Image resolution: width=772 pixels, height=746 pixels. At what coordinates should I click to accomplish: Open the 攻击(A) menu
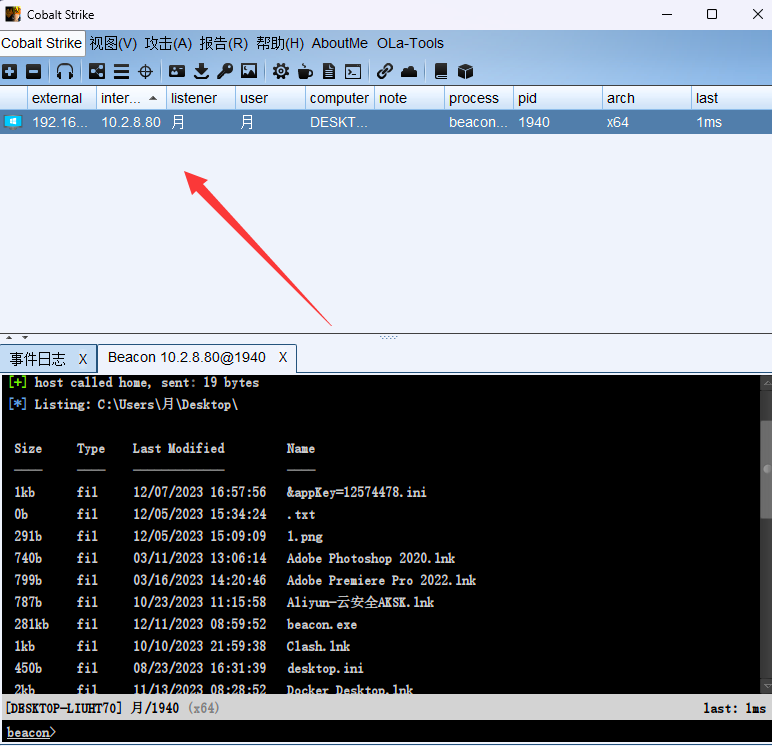[x=168, y=43]
